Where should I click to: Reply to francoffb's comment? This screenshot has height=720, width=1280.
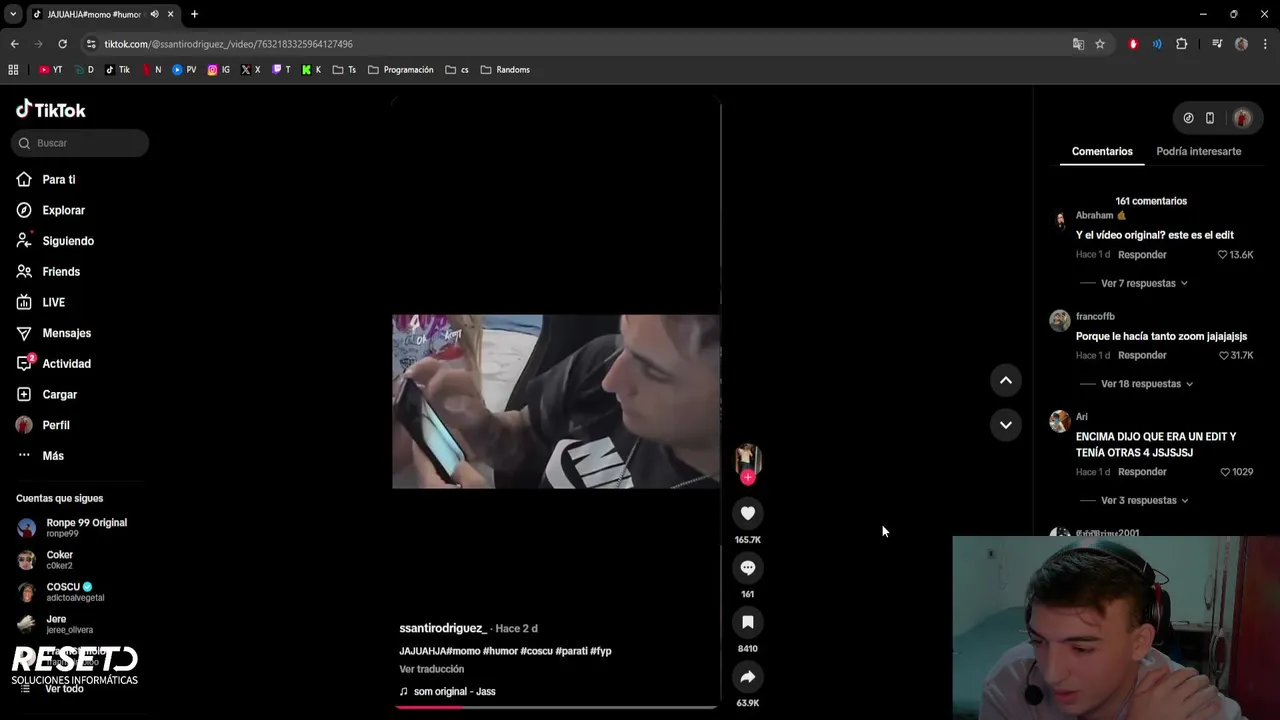coord(1142,355)
